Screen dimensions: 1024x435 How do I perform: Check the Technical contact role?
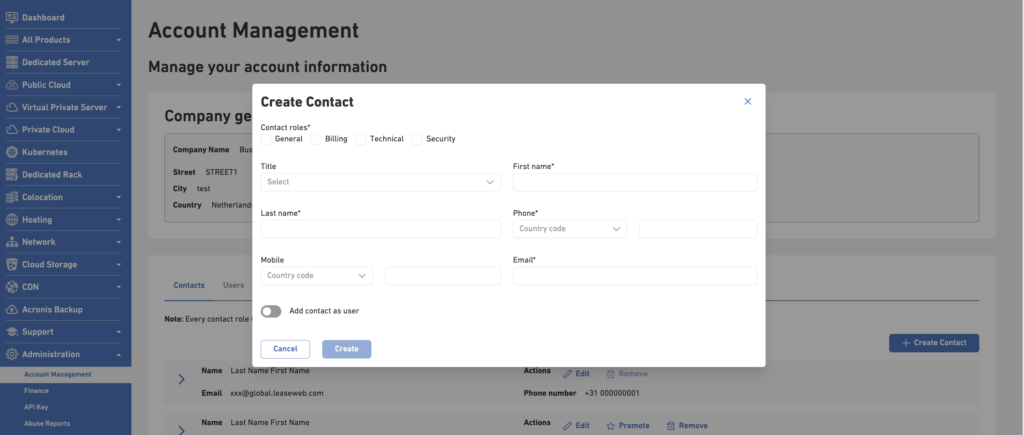point(360,139)
